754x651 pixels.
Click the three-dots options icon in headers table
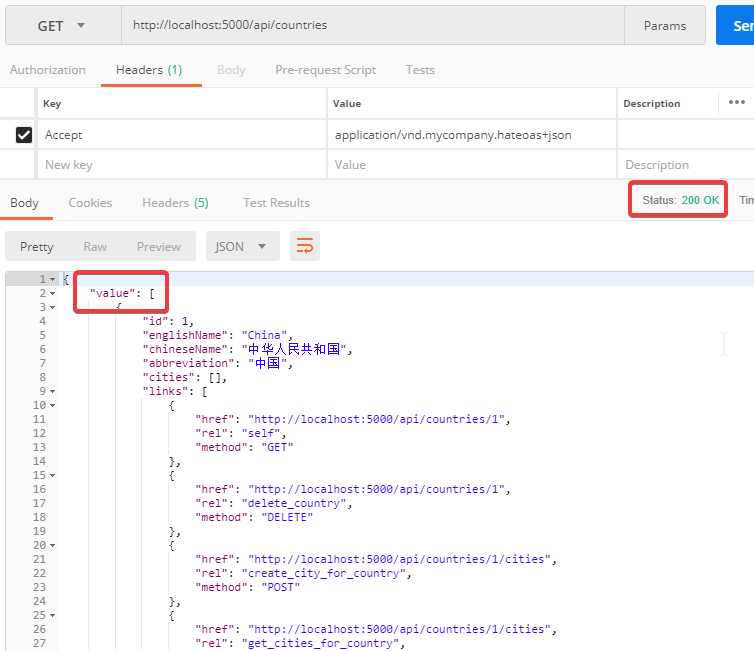coord(736,103)
